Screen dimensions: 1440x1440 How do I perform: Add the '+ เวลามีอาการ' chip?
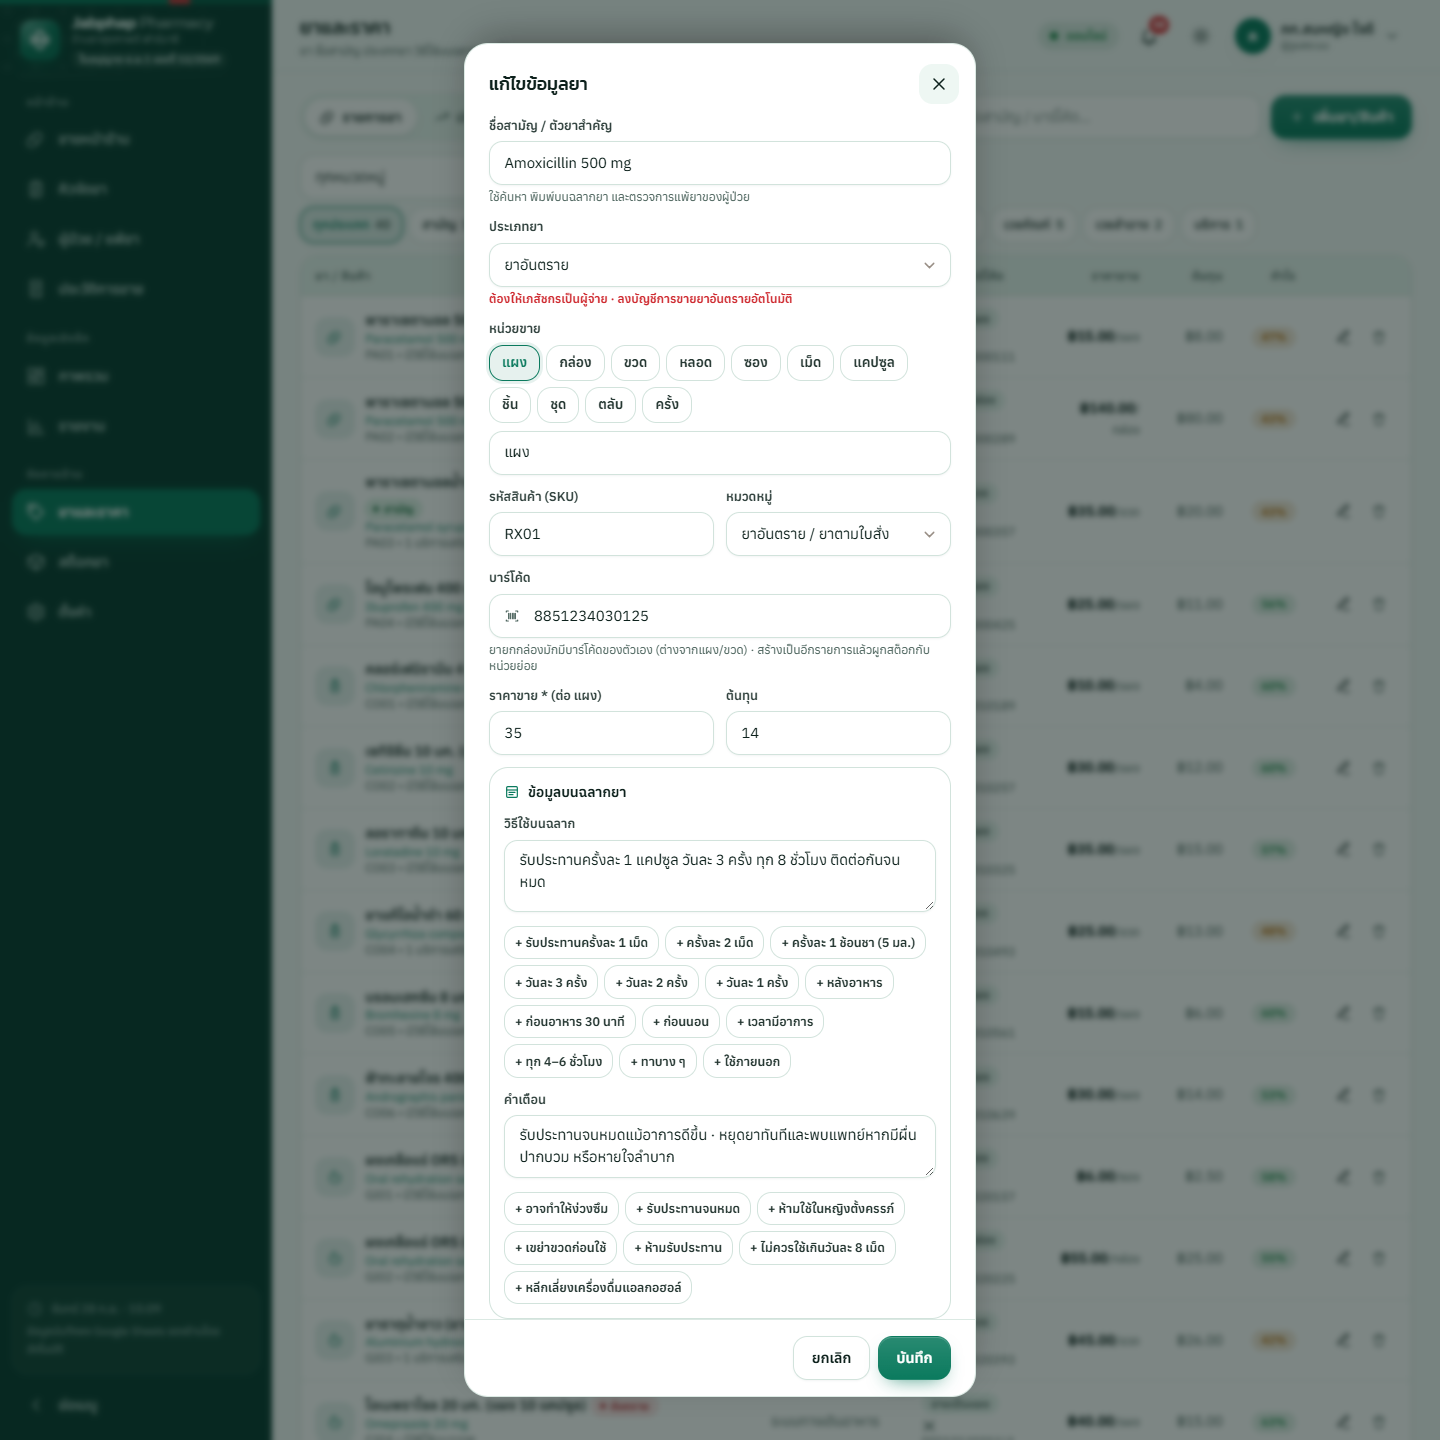pyautogui.click(x=775, y=1022)
